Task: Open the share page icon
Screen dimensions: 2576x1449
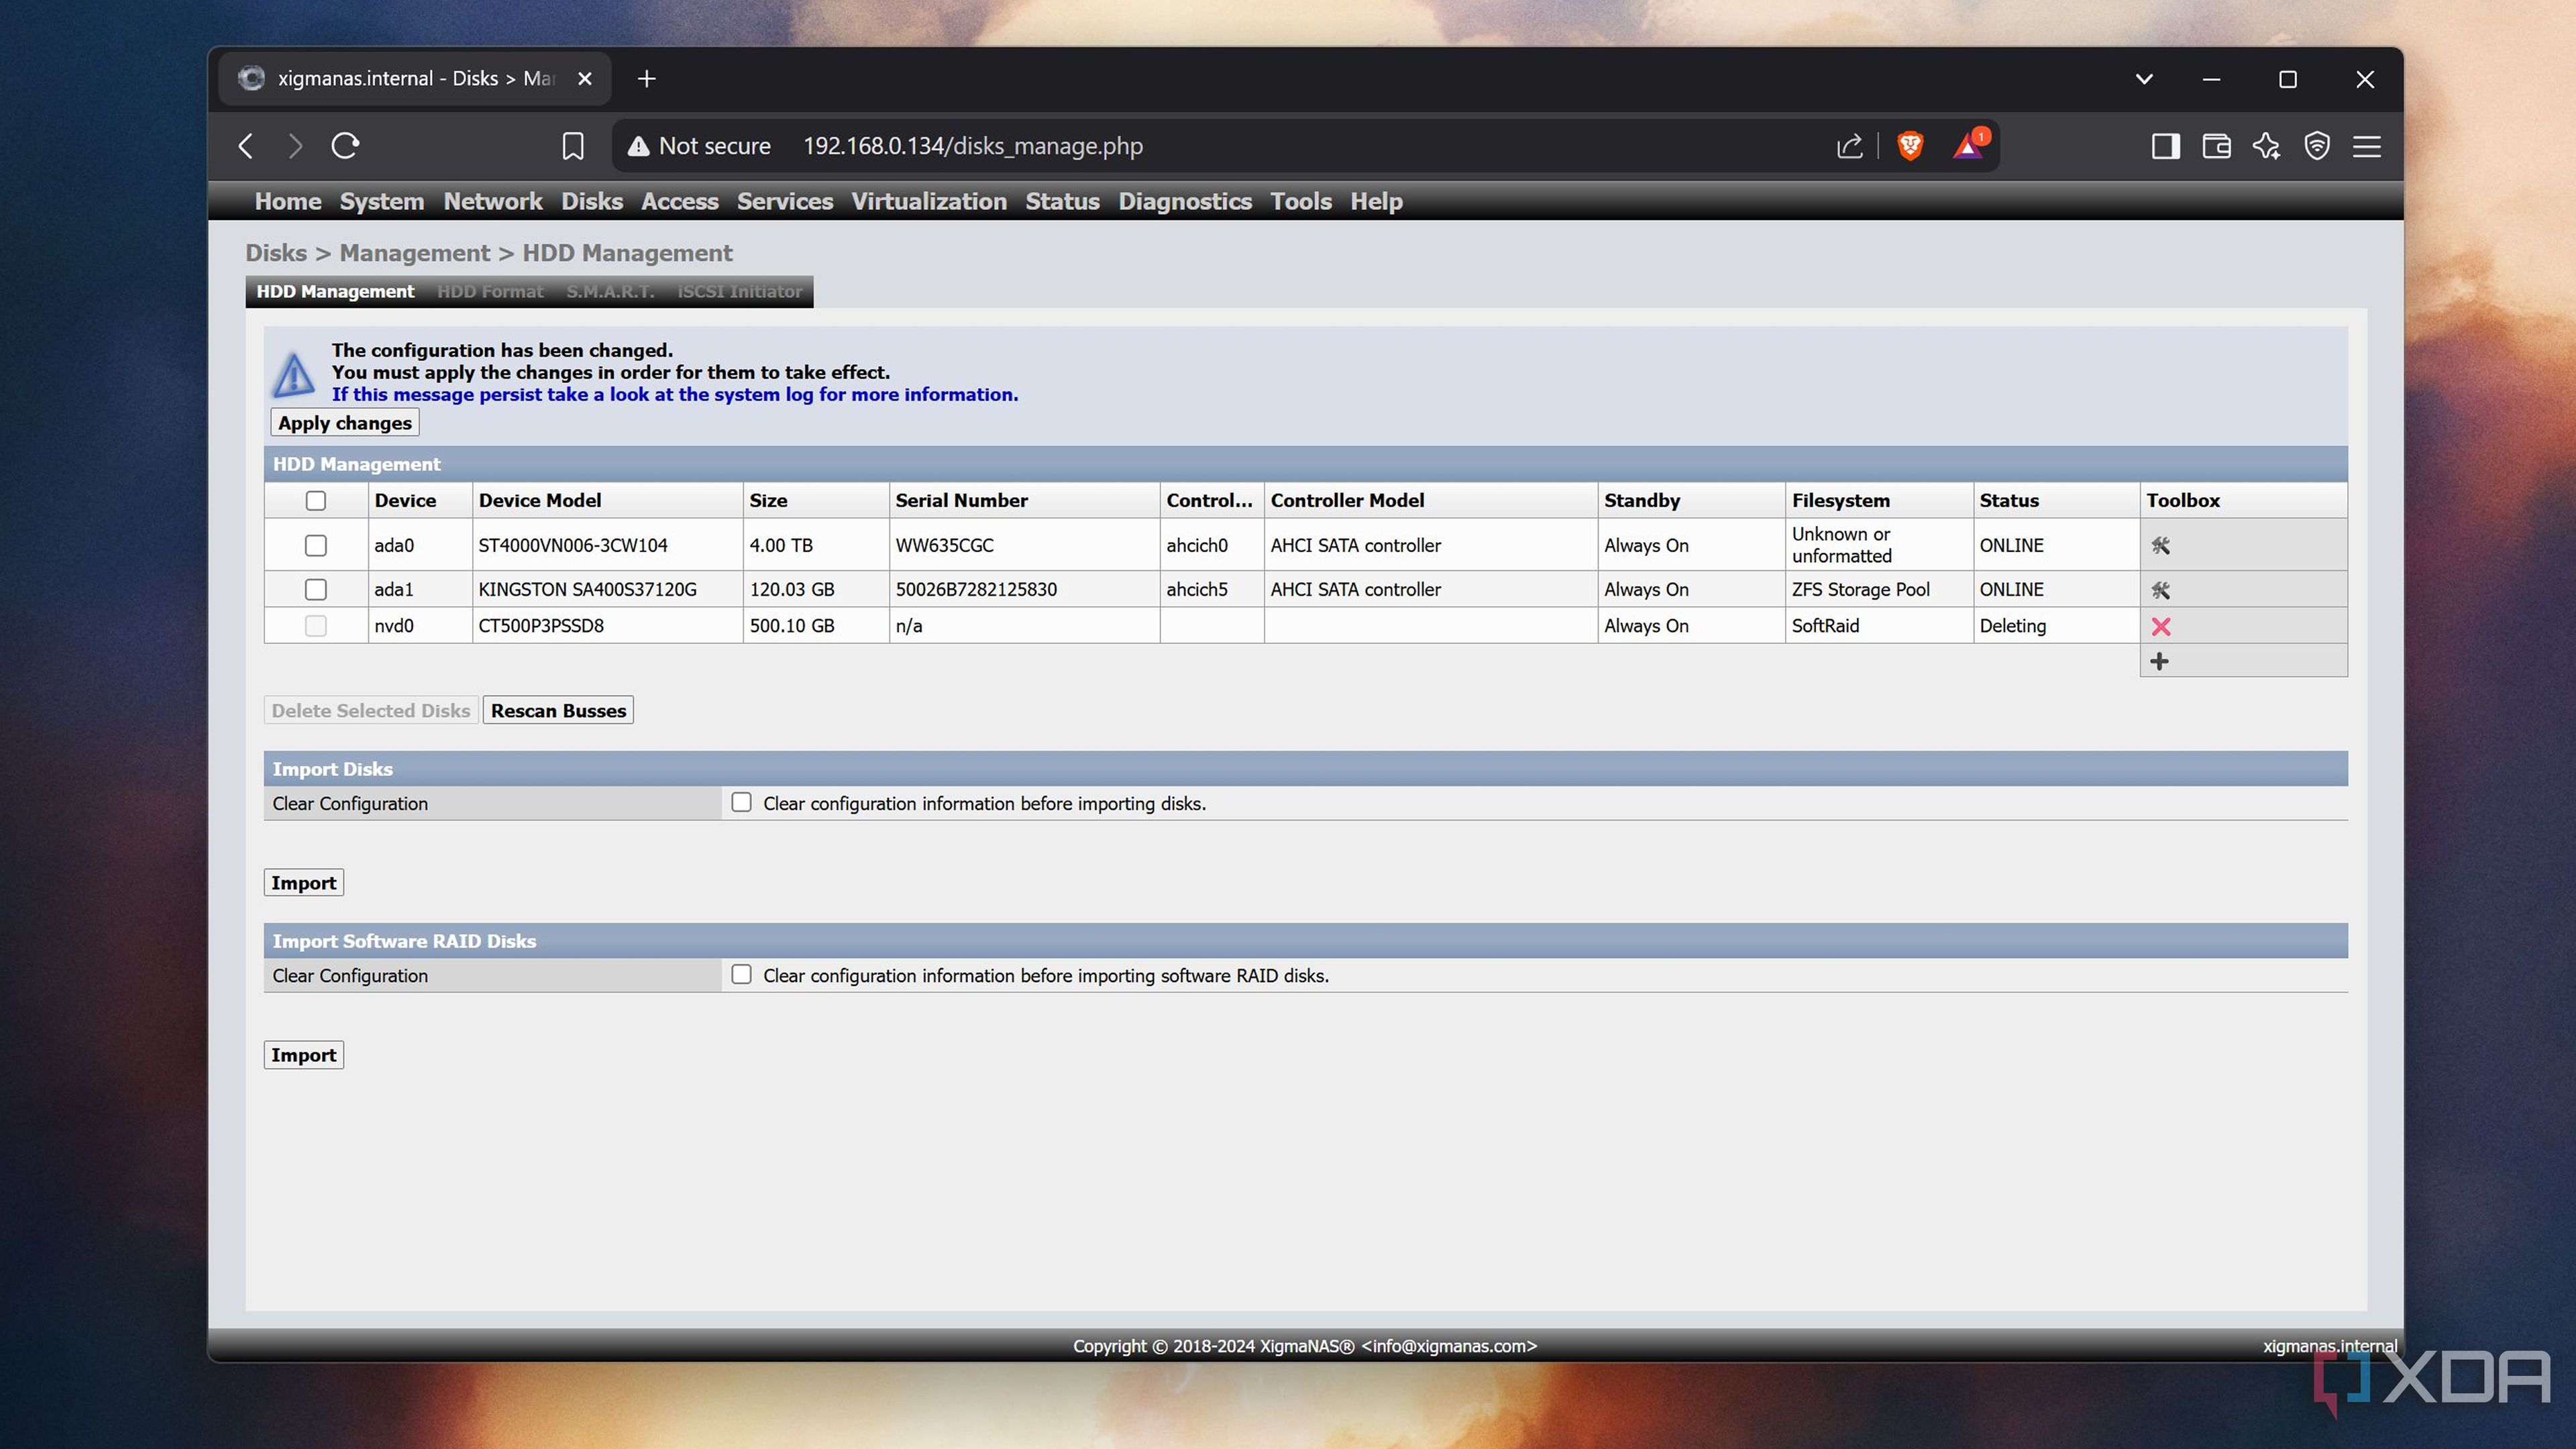Action: [1849, 146]
